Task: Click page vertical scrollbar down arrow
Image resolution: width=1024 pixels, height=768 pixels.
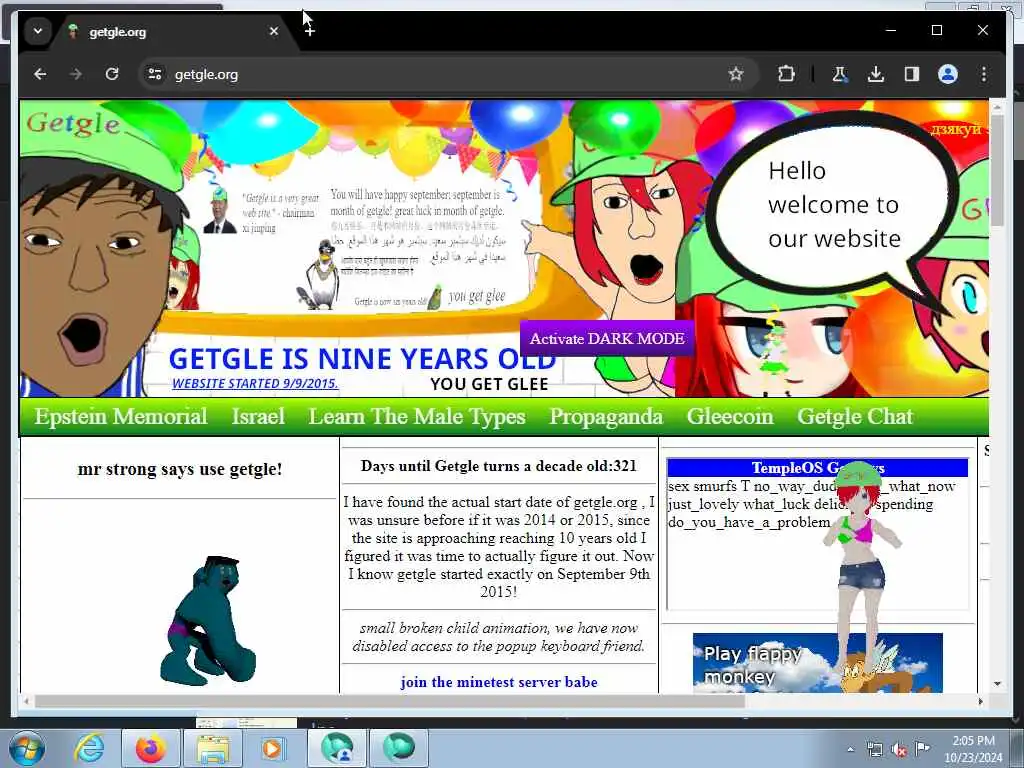Action: tap(997, 684)
